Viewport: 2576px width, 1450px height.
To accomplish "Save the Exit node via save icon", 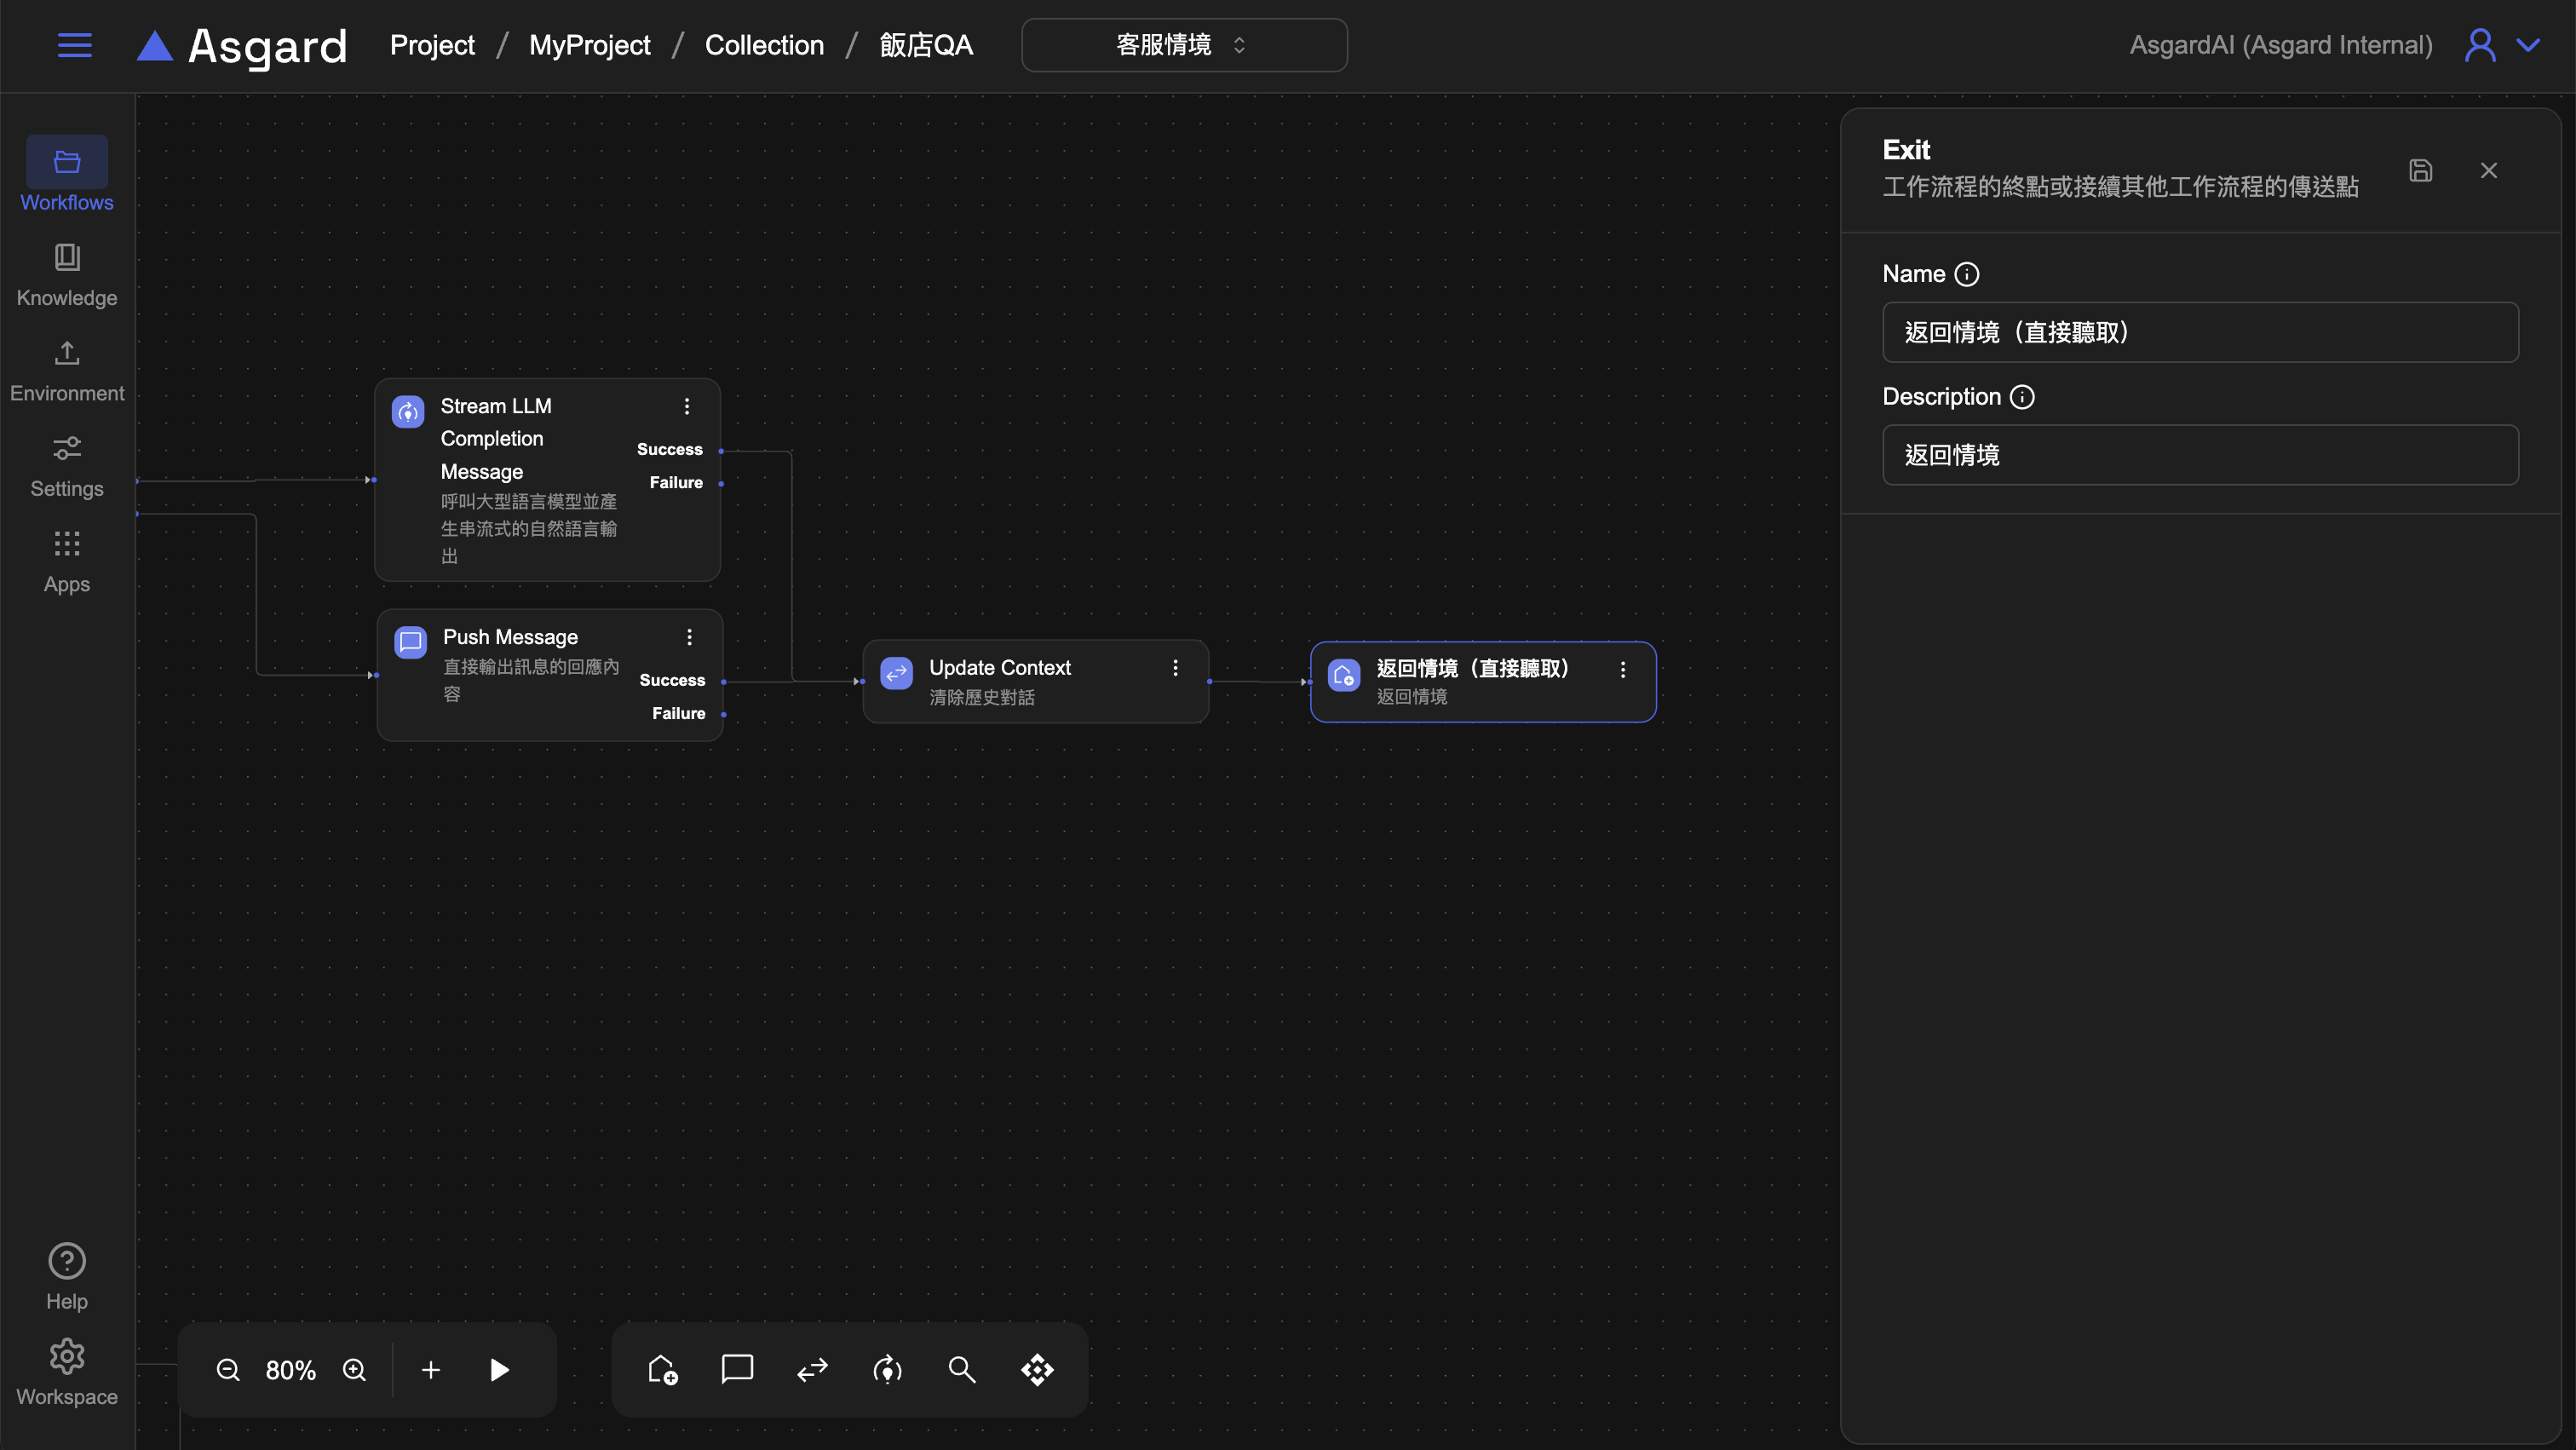I will point(2420,171).
